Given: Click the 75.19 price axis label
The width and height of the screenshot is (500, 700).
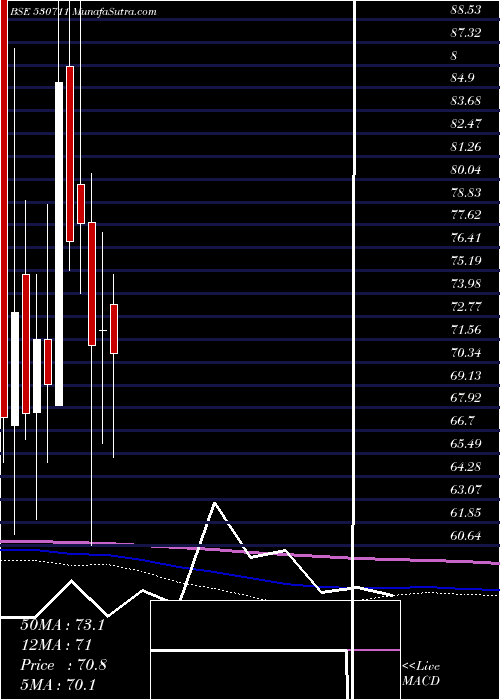Looking at the screenshot, I should click(466, 261).
